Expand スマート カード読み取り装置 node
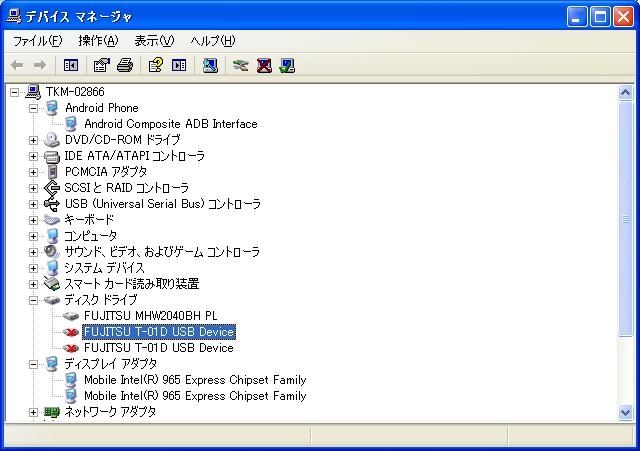The height and width of the screenshot is (451, 640). [x=33, y=284]
